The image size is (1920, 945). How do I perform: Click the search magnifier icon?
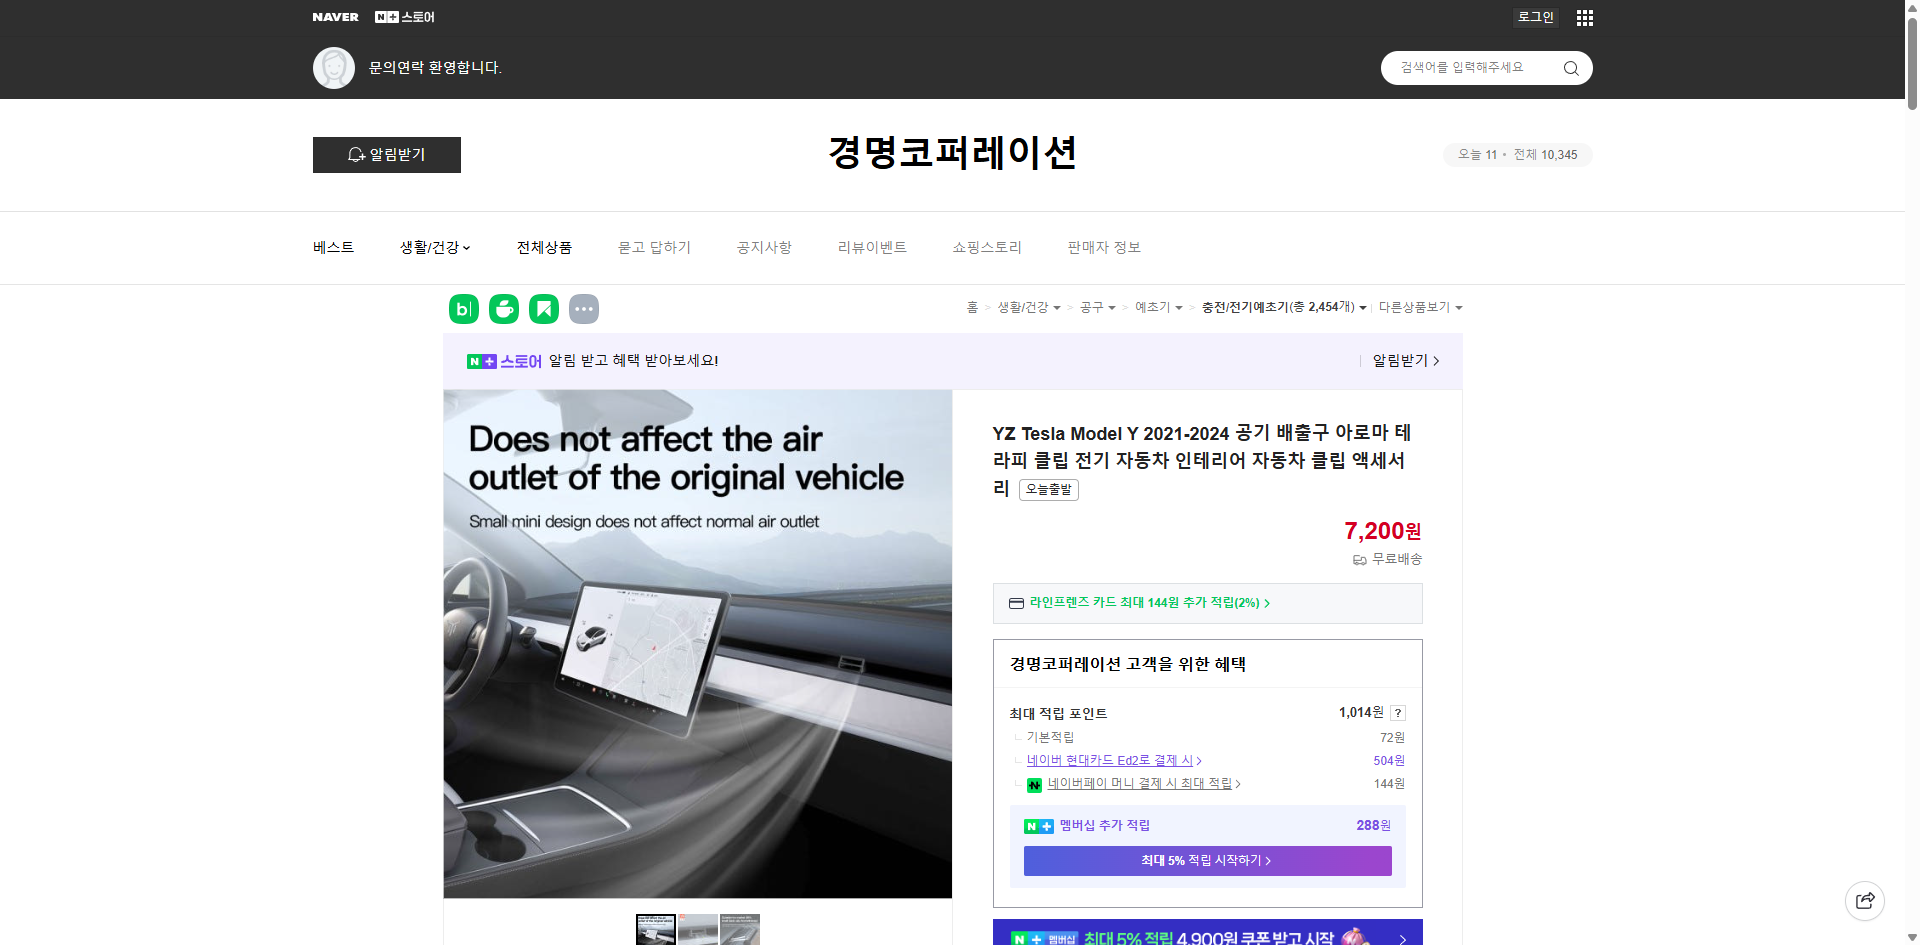point(1569,67)
